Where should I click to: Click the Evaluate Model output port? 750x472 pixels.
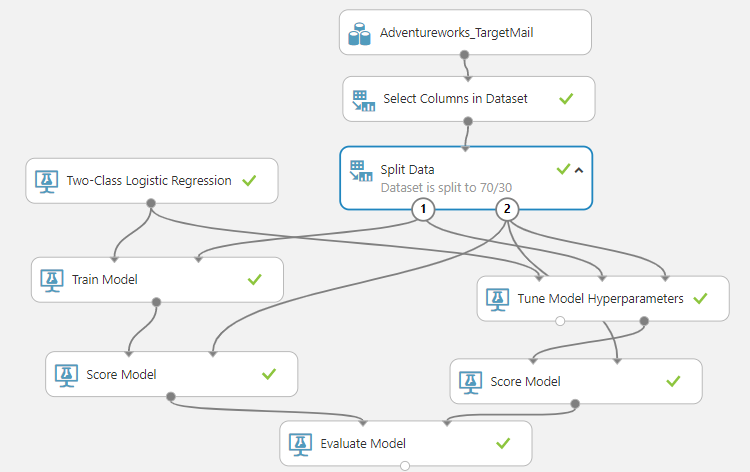[405, 466]
